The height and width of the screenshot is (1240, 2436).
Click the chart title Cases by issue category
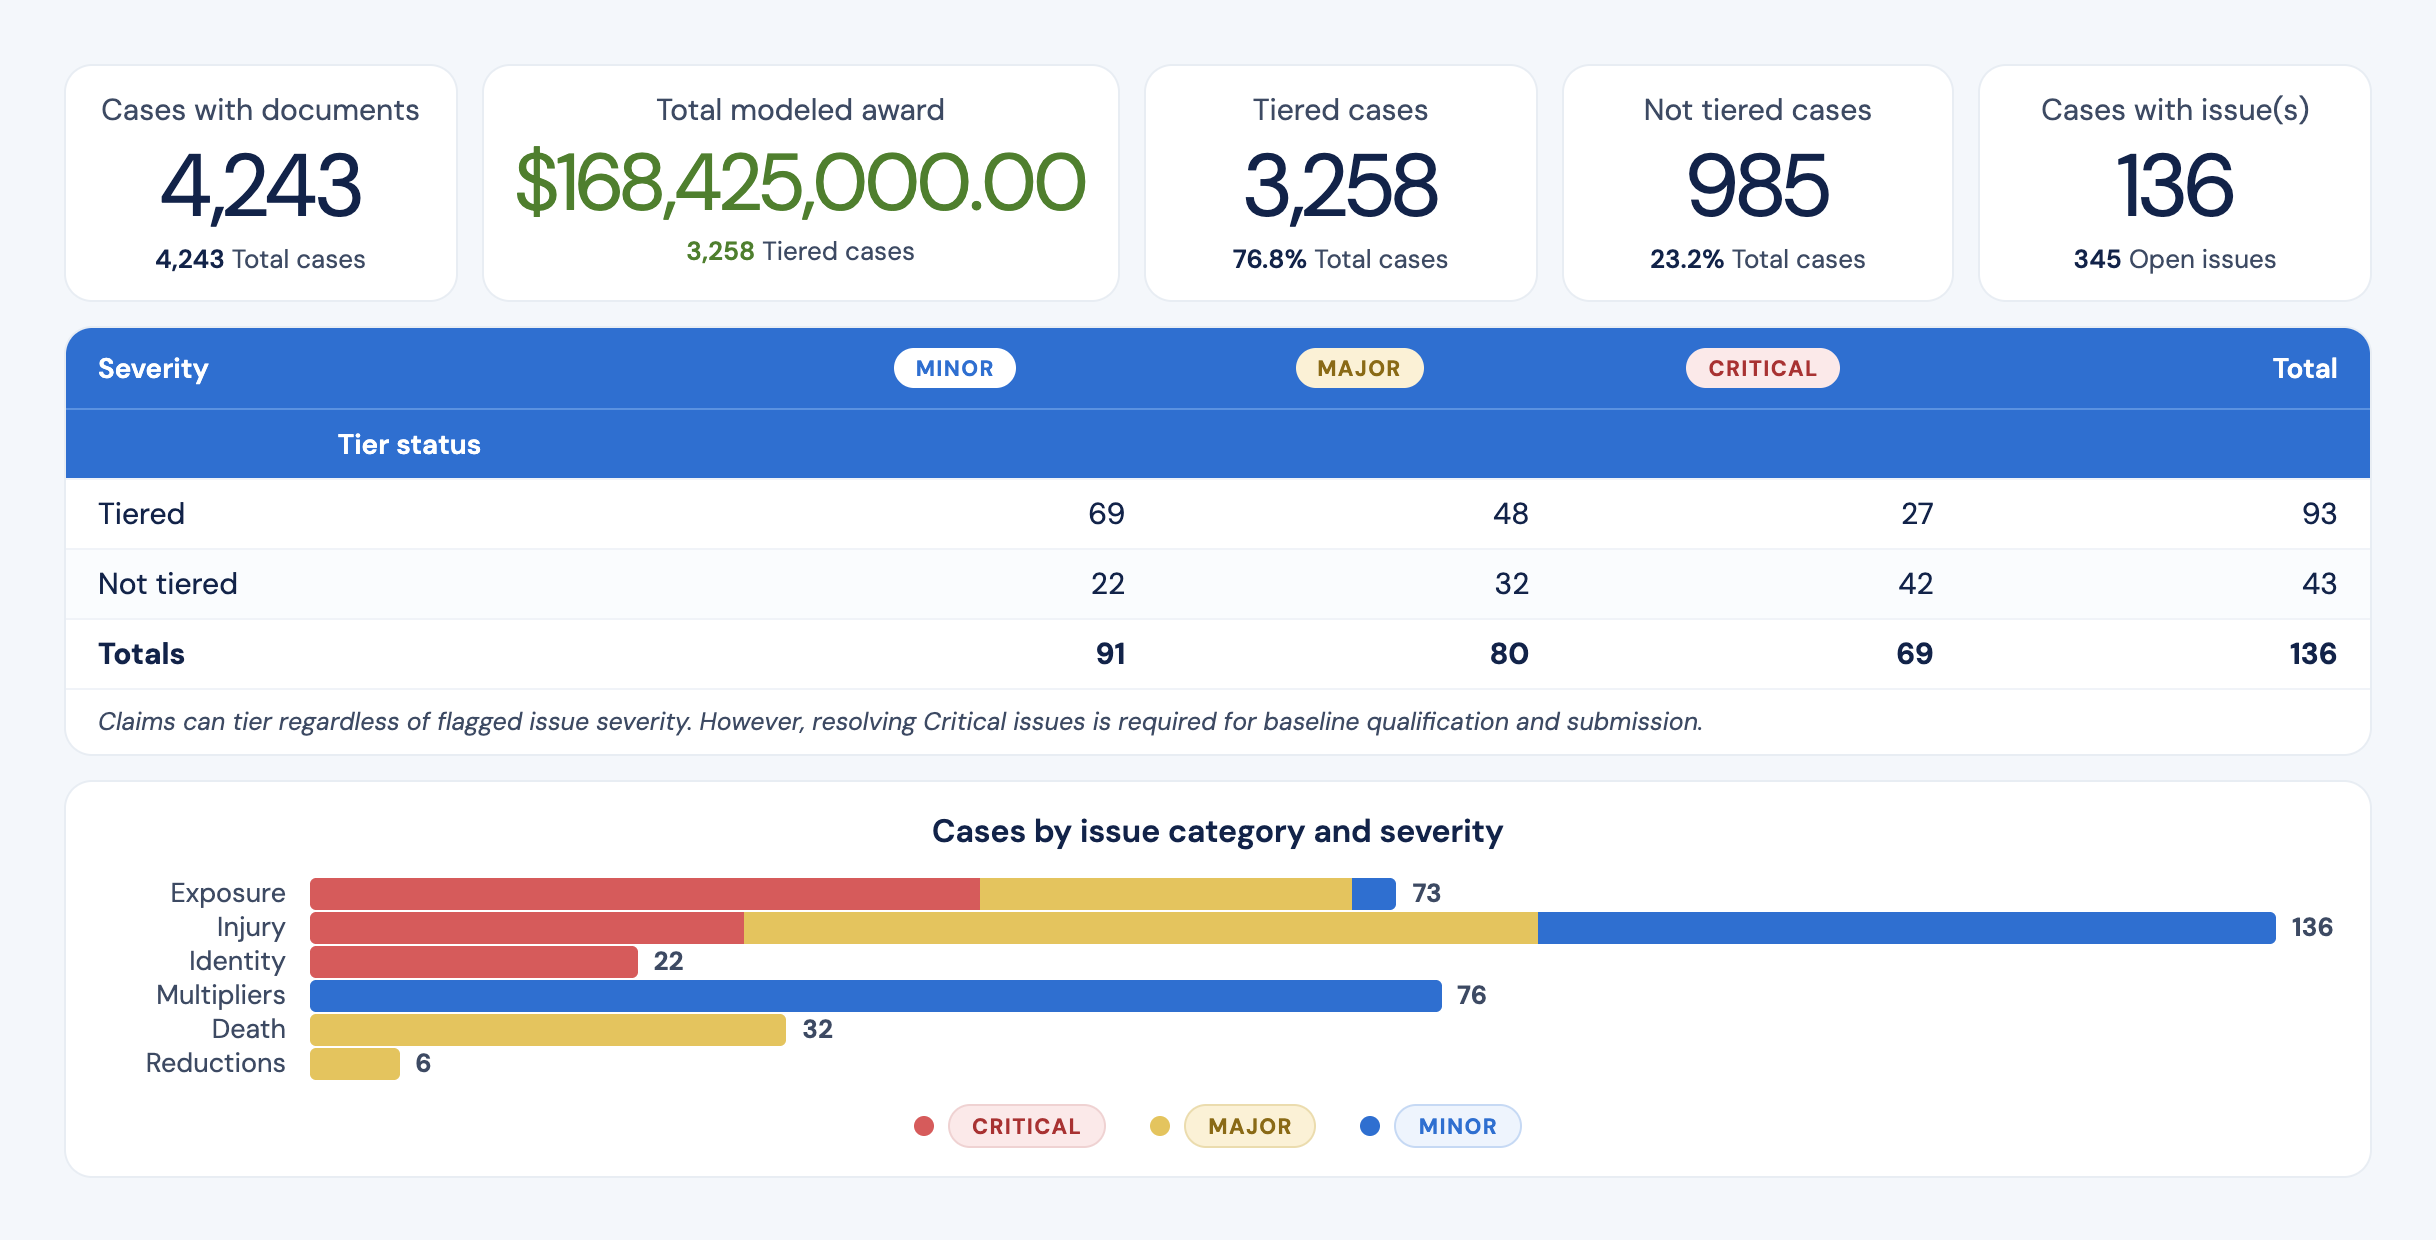tap(1218, 831)
